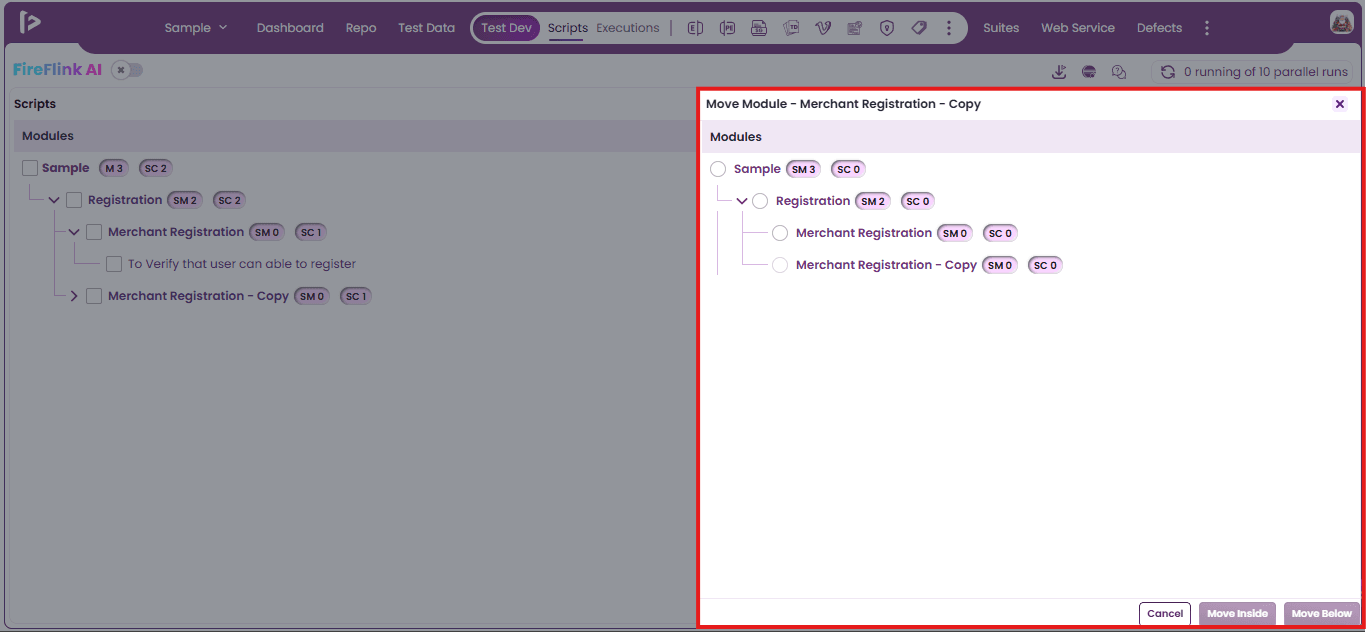1366x632 pixels.
Task: Click the 'SC 2' badge beside Registration in Scripts
Action: tap(229, 200)
